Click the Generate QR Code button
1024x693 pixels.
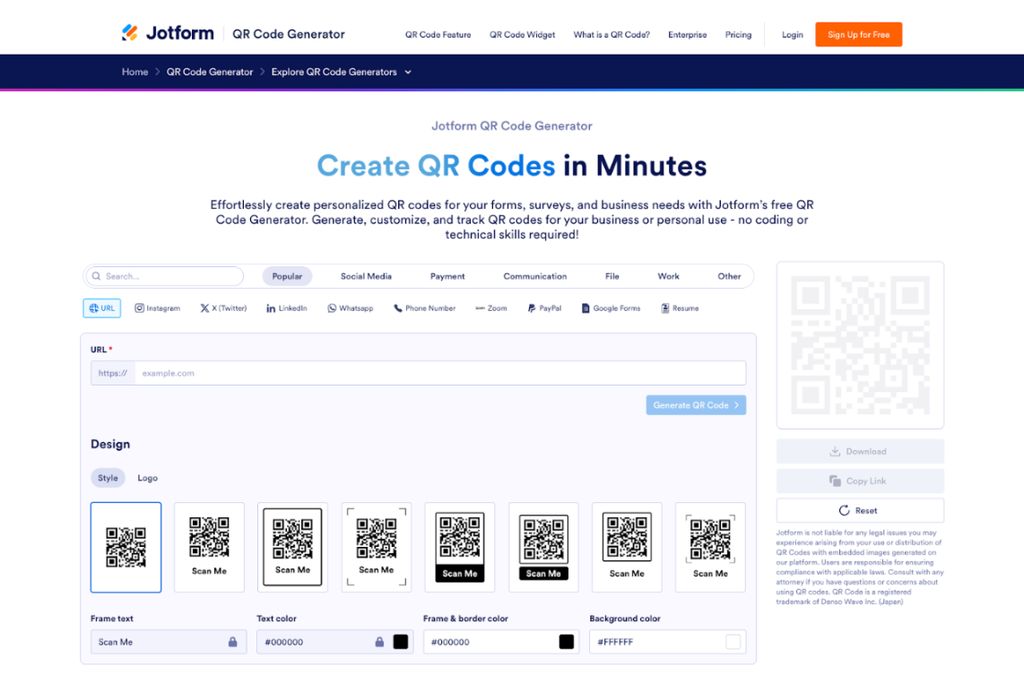[695, 405]
